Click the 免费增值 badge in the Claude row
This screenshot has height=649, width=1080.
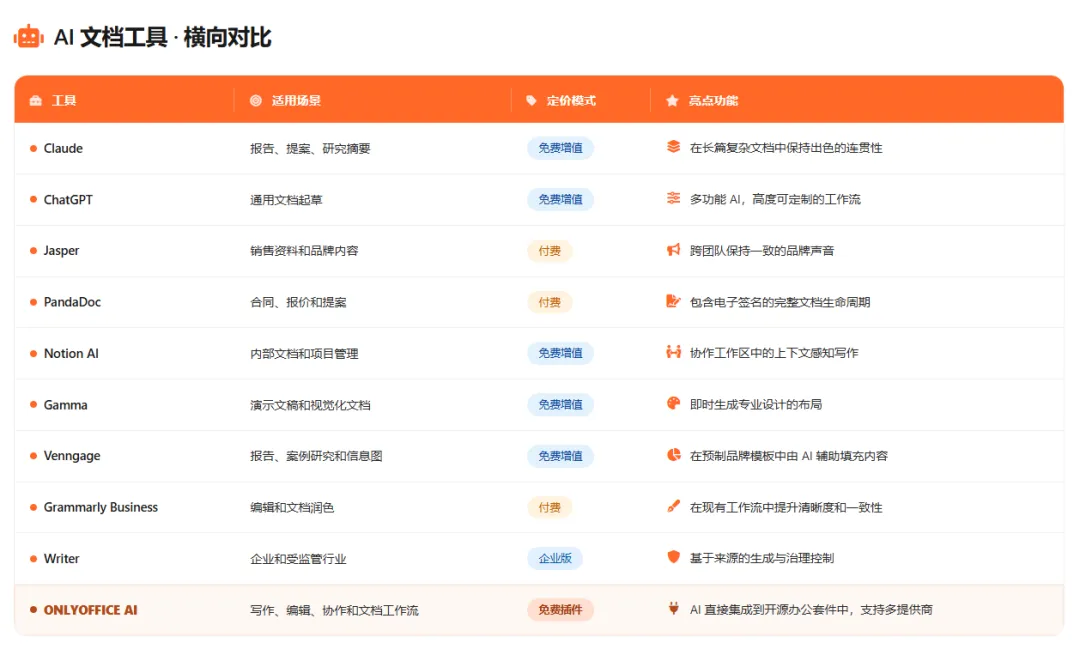[560, 148]
